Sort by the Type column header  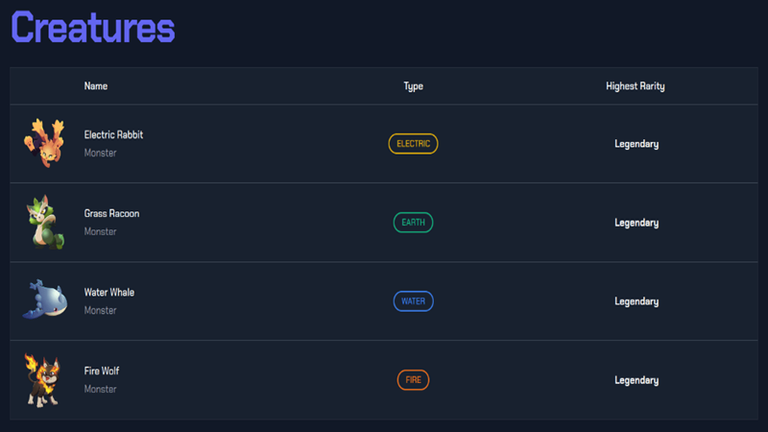point(413,87)
